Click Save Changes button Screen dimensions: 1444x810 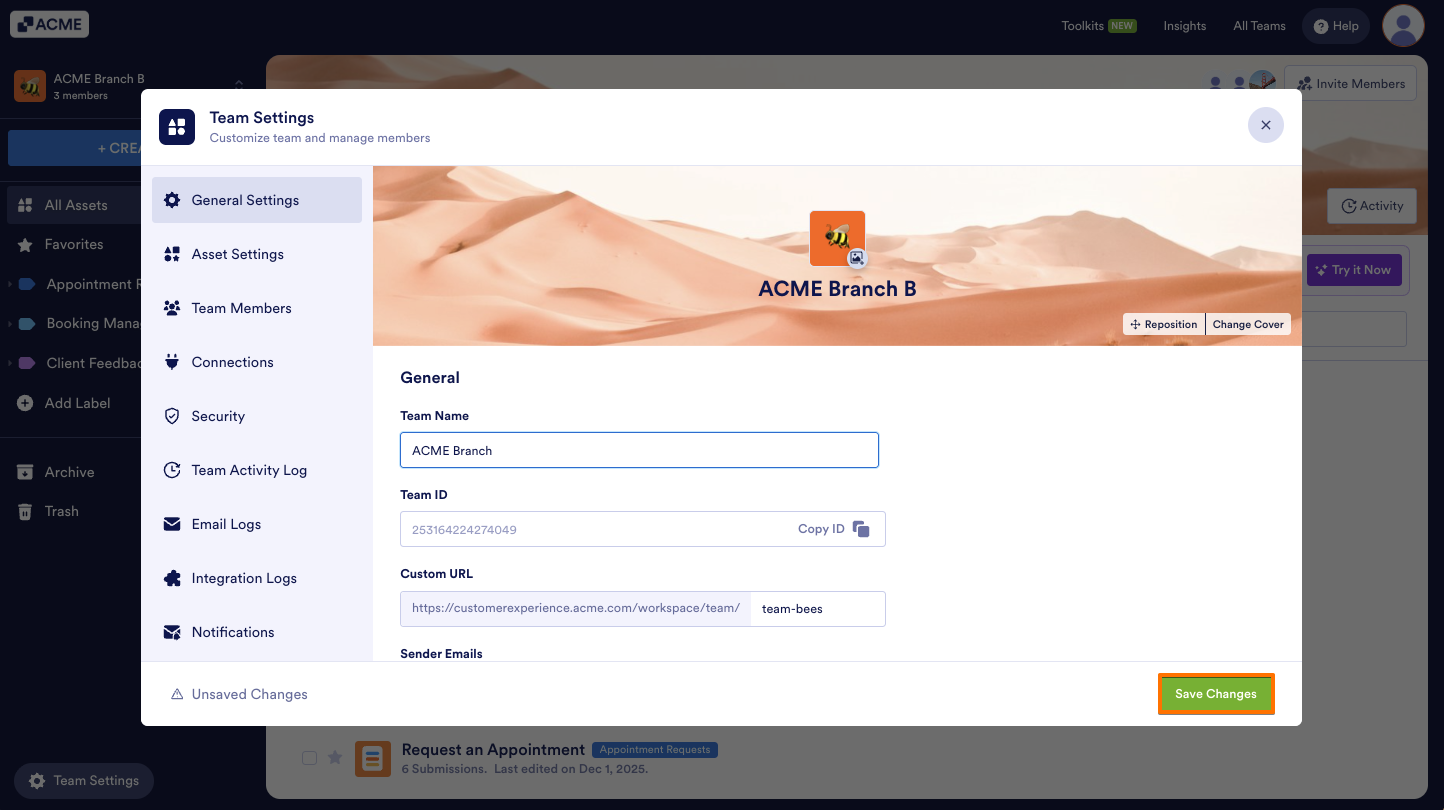tap(1216, 694)
